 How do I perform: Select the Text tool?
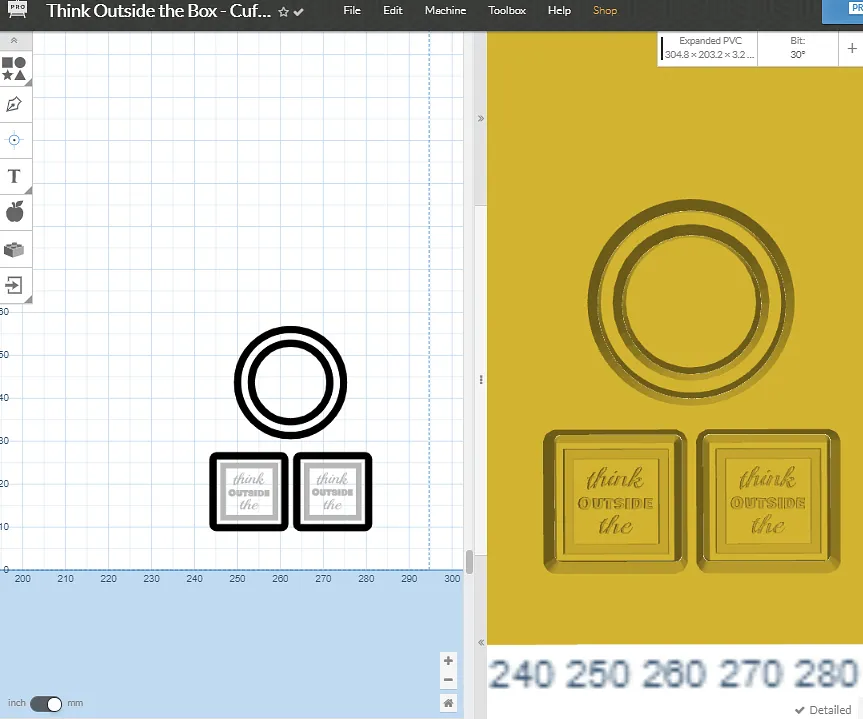point(14,177)
